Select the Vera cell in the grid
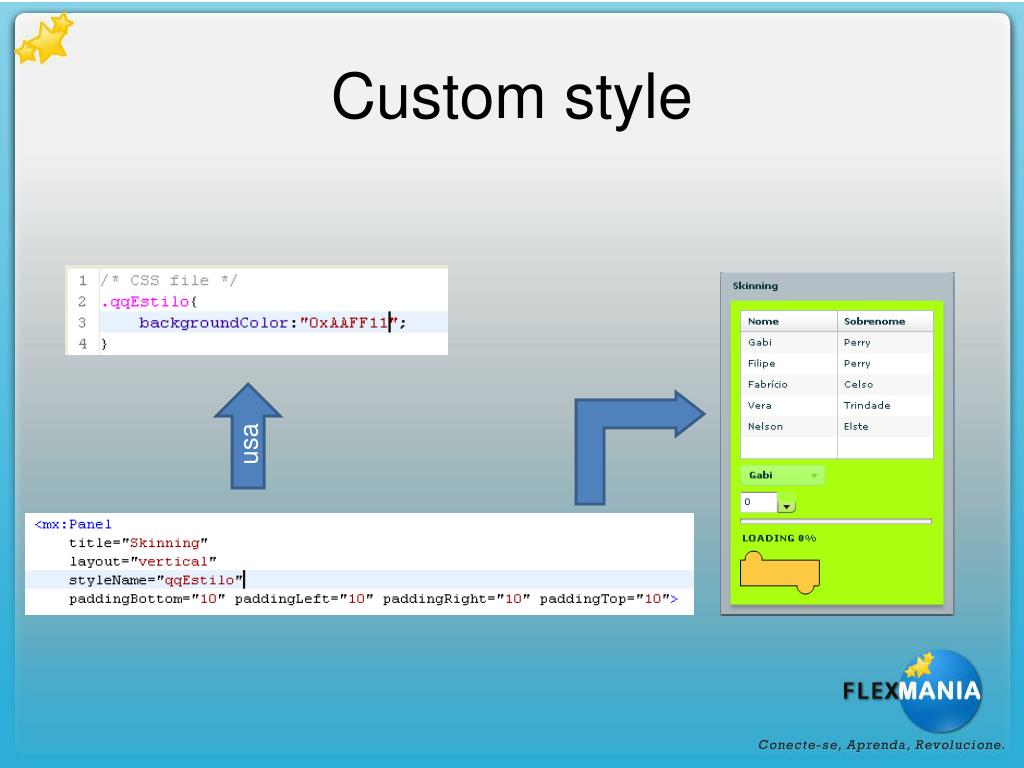This screenshot has height=768, width=1024. coord(789,405)
